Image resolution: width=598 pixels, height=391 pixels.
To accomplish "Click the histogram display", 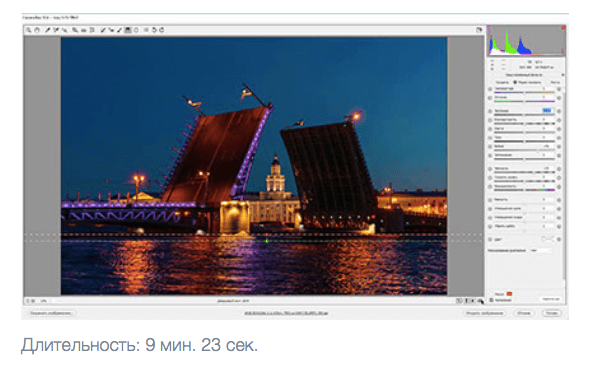I will click(526, 40).
